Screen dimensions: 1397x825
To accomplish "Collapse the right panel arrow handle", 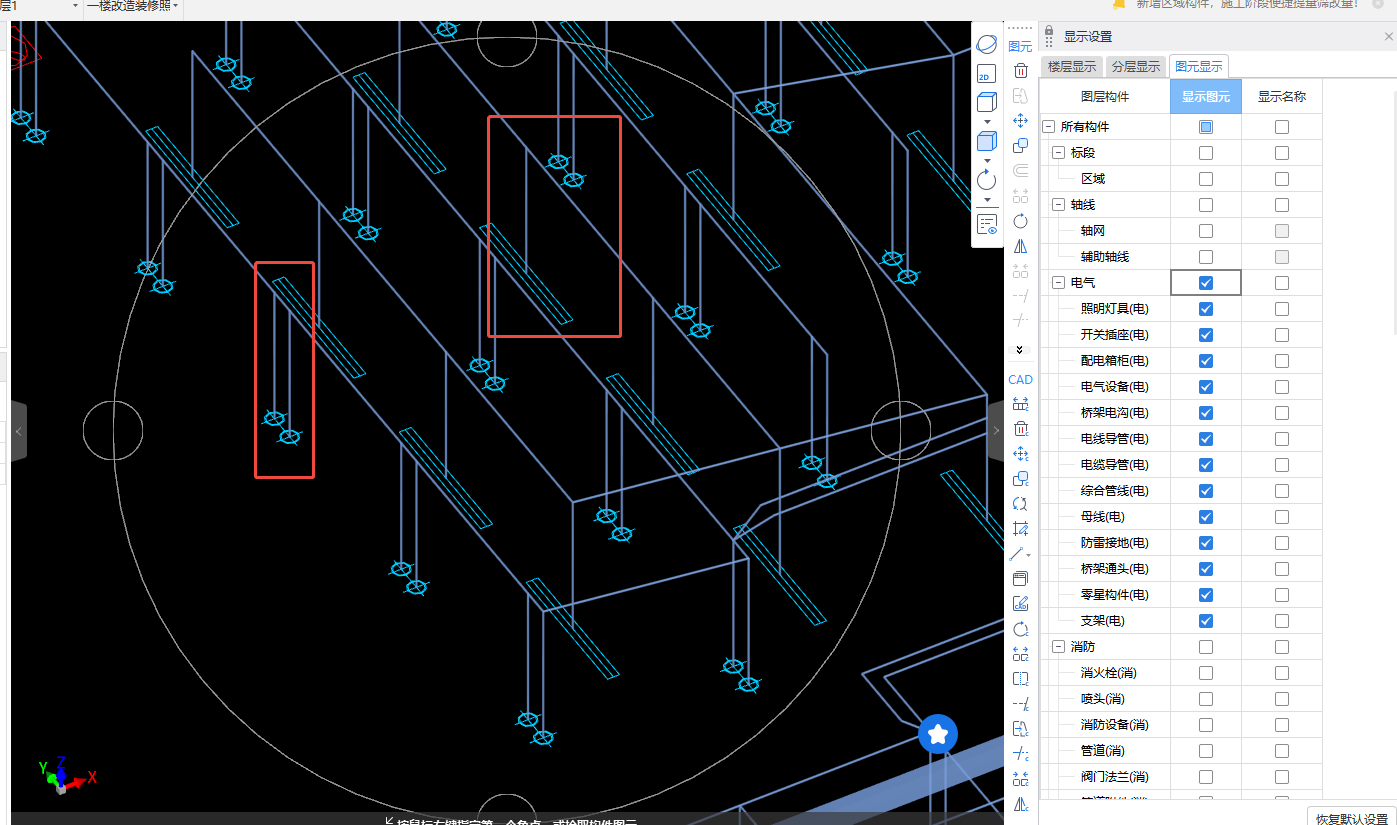I will click(x=996, y=431).
